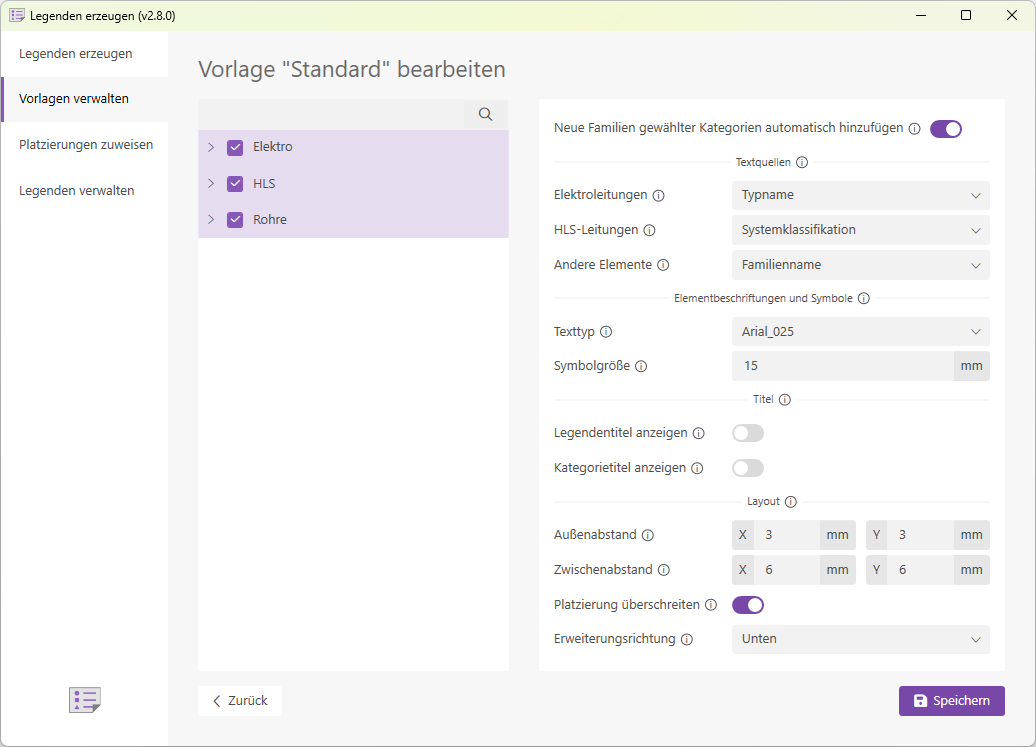Click info icon next to Elektroleitungen
1036x747 pixels.
659,196
